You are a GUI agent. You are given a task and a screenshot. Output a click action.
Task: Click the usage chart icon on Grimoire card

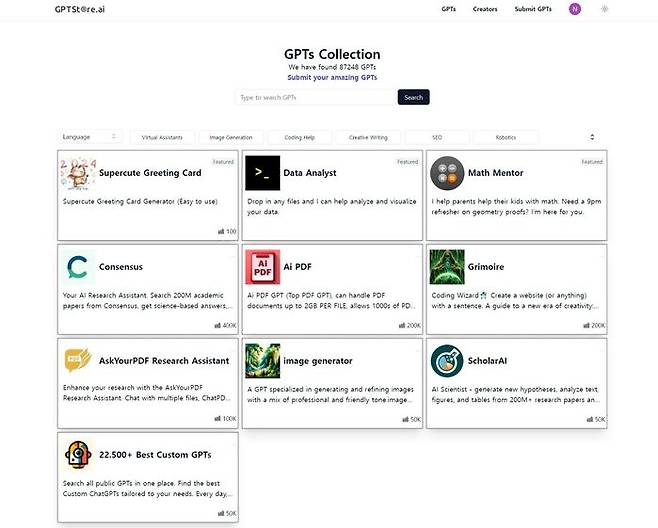(x=586, y=325)
